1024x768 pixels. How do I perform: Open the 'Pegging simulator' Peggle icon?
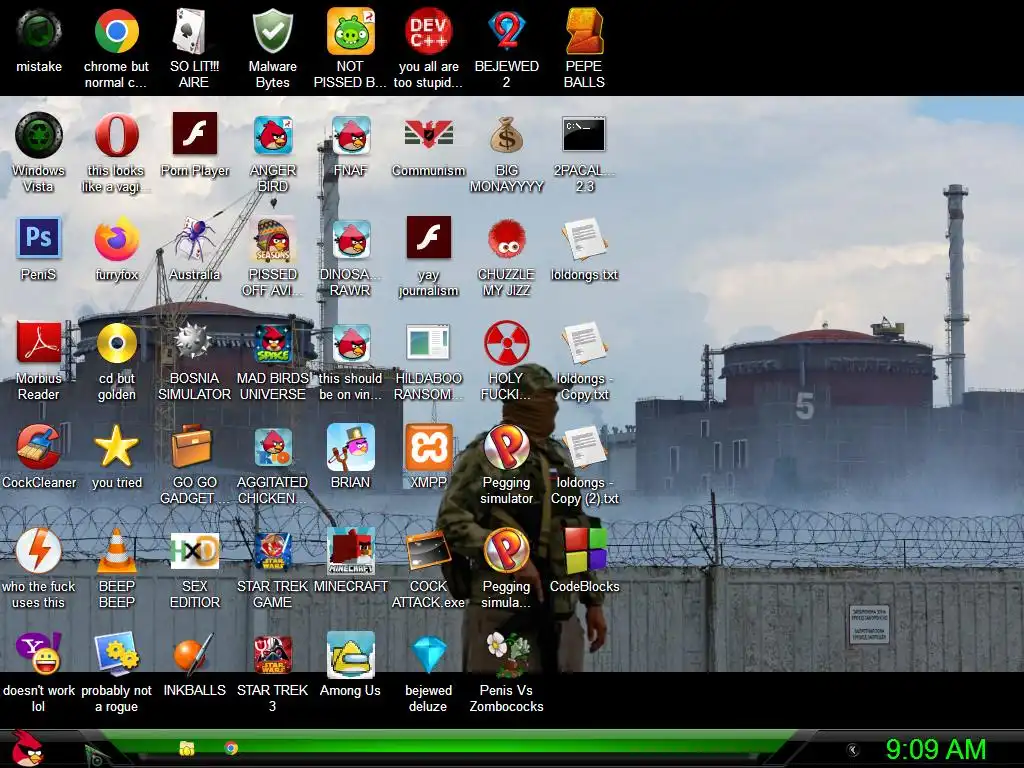506,447
